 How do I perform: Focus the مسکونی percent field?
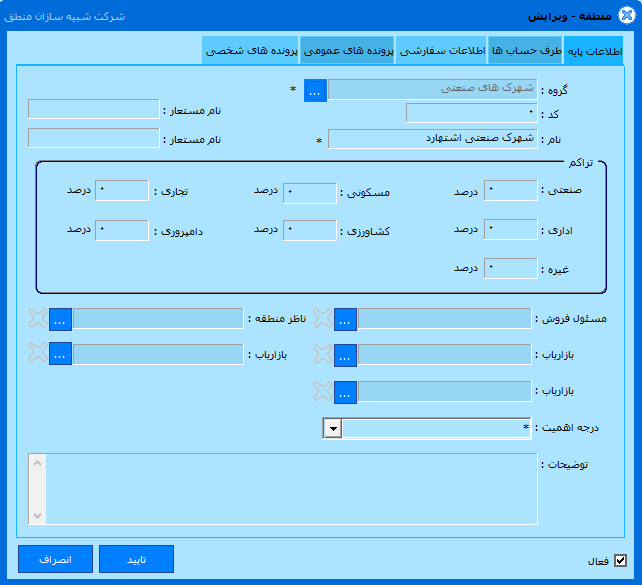click(310, 193)
